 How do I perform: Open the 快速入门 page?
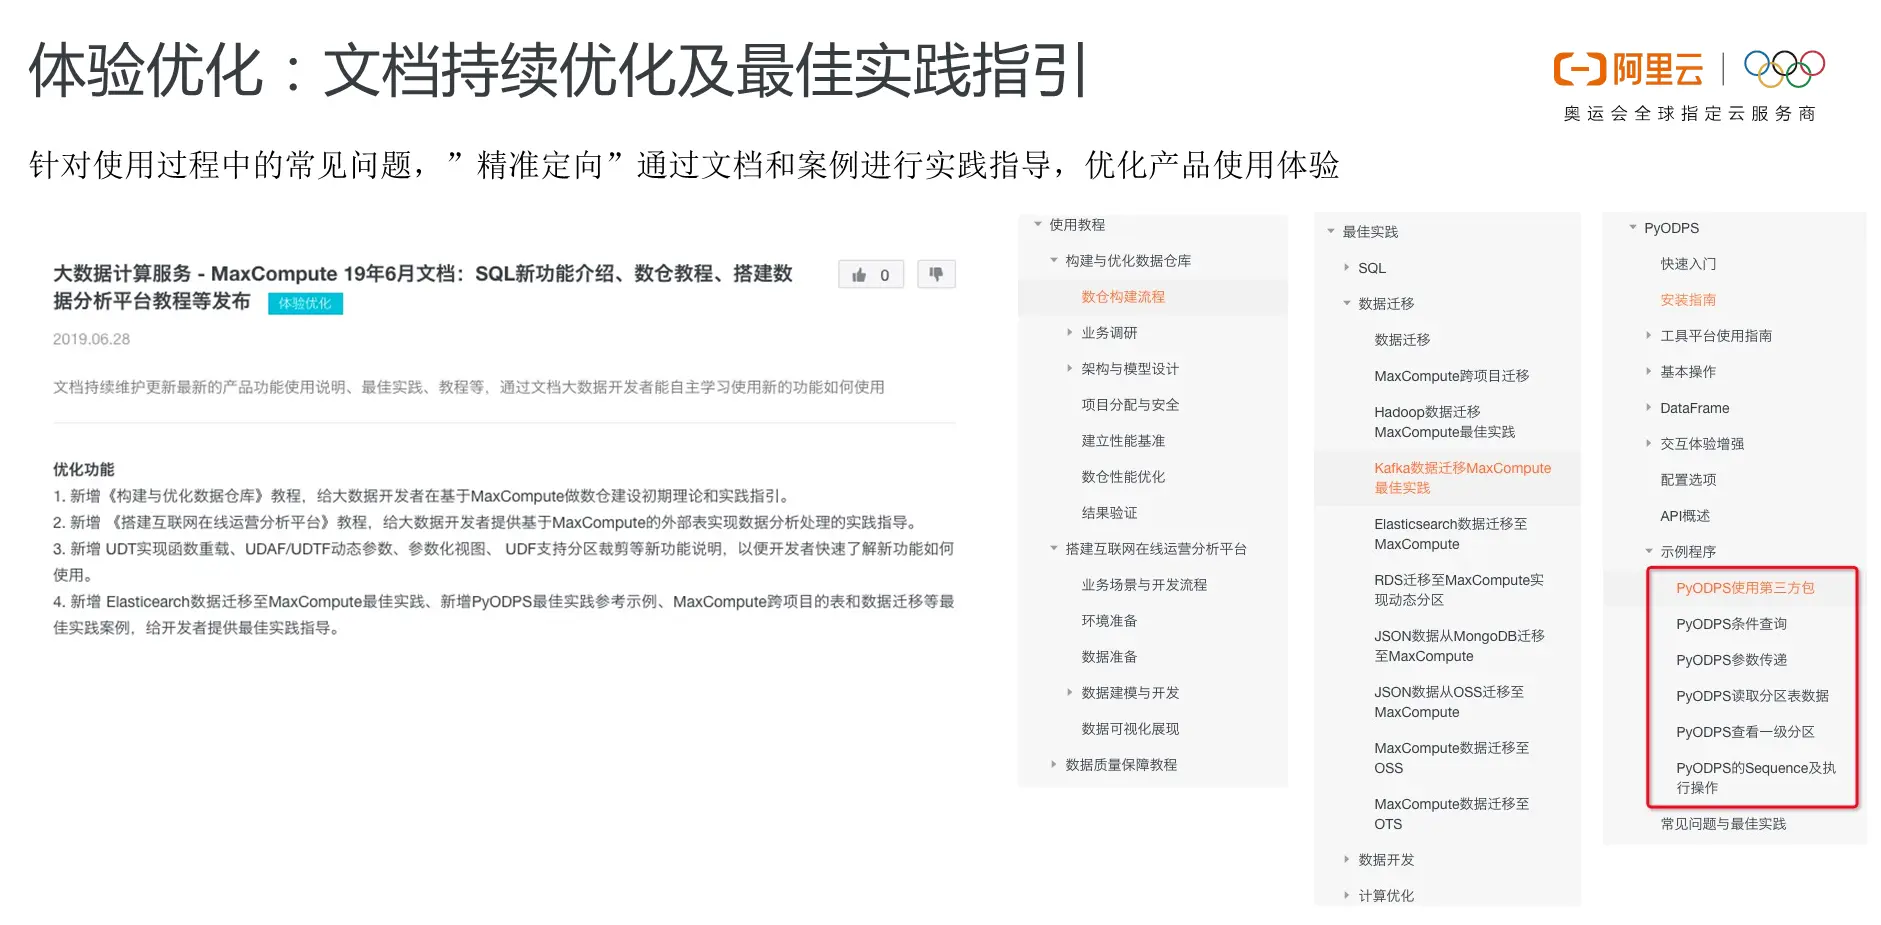[x=1688, y=264]
